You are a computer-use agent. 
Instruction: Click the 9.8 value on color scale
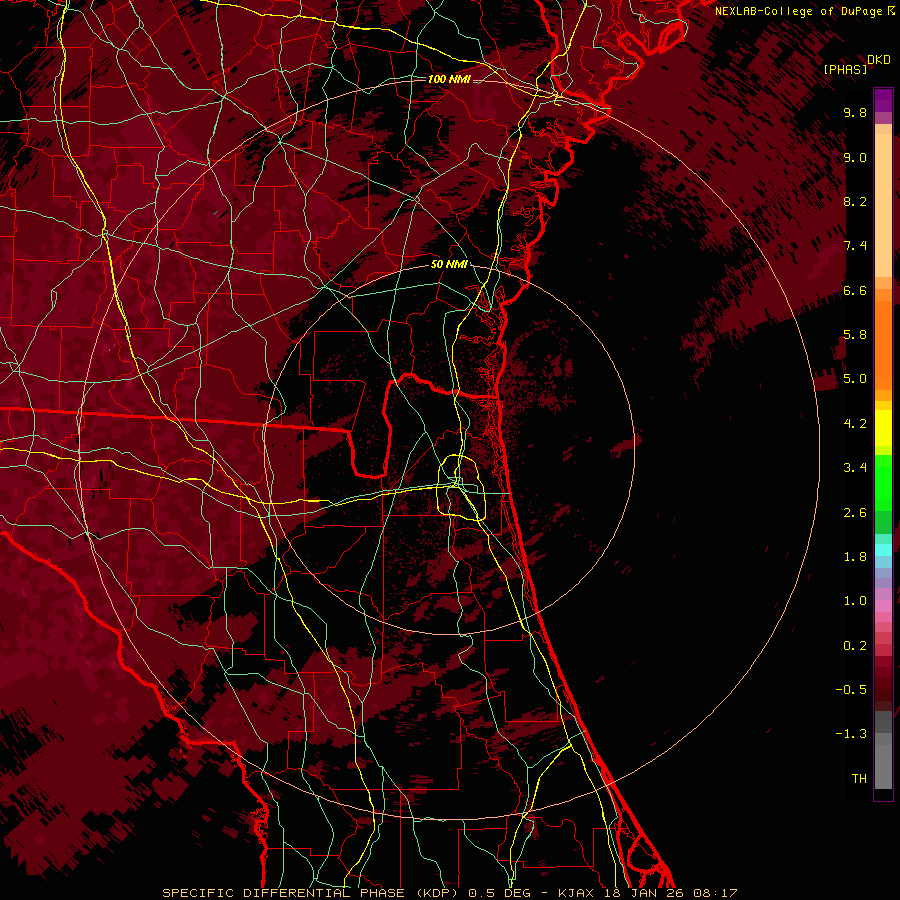coord(855,112)
